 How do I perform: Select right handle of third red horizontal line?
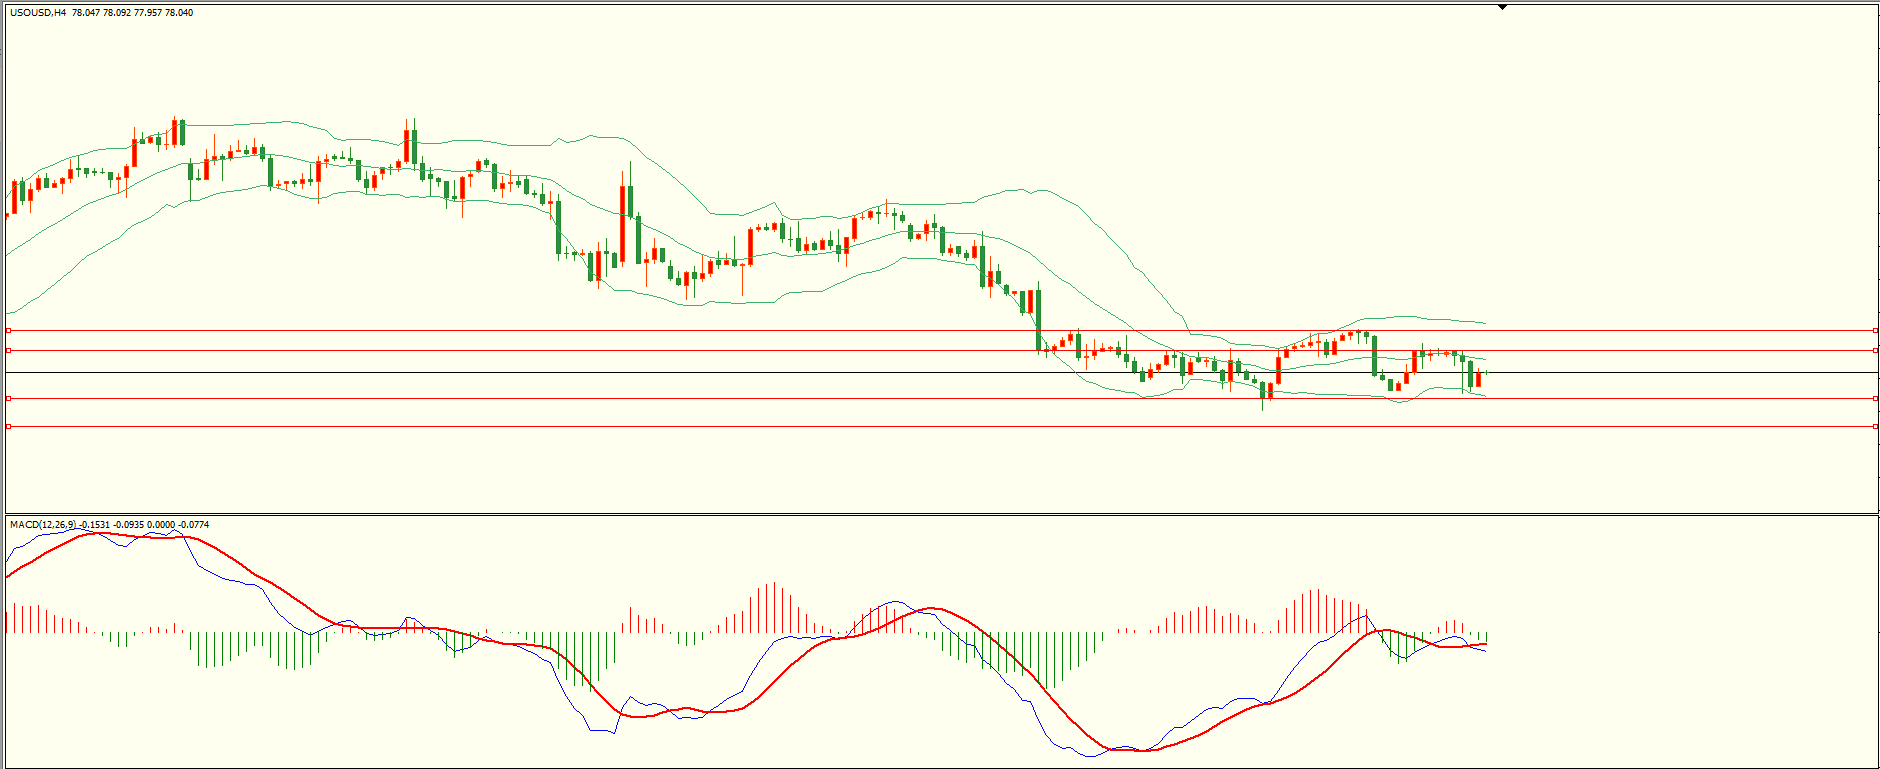point(1875,398)
